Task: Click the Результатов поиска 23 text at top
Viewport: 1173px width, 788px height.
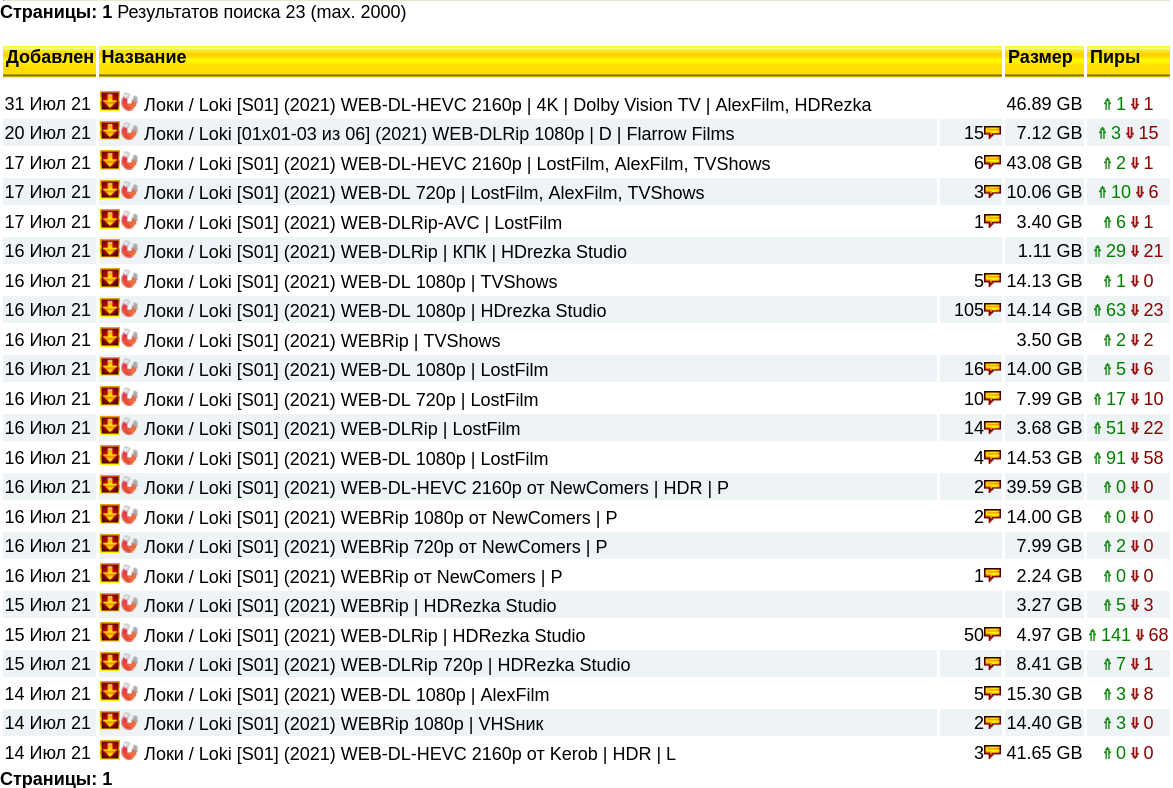Action: [261, 12]
